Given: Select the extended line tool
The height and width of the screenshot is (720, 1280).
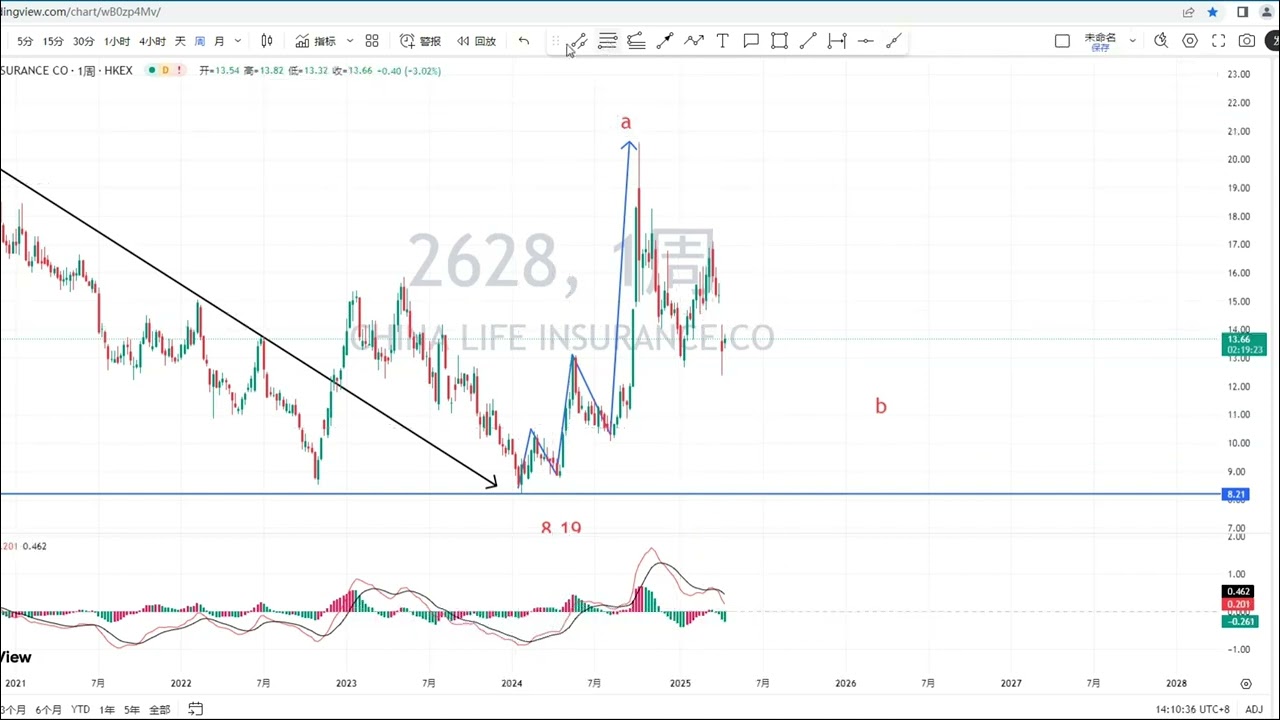Looking at the screenshot, I should pyautogui.click(x=894, y=41).
